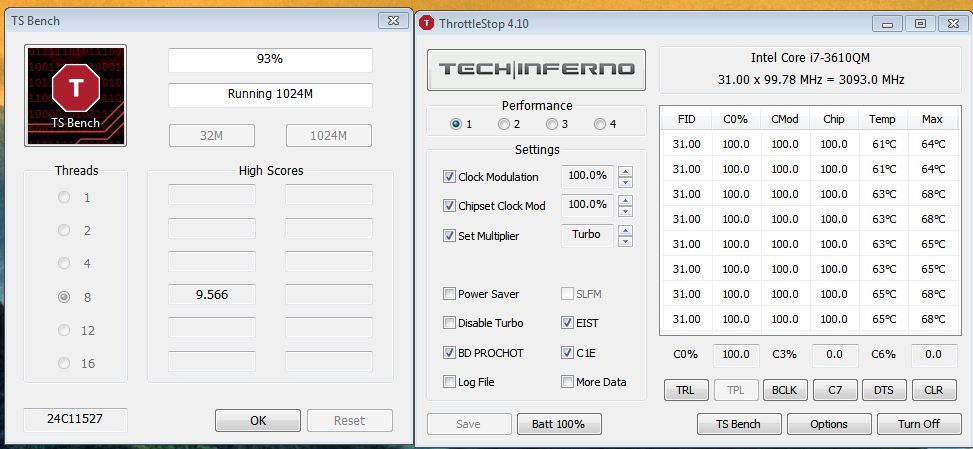Click the TS Bench stop-sign logo image
973x449 pixels.
click(75, 96)
